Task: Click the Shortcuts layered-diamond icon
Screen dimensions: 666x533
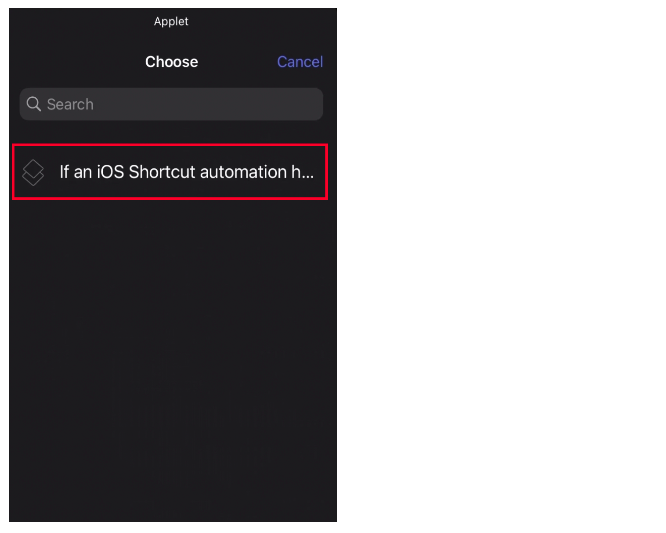Action: pyautogui.click(x=33, y=172)
